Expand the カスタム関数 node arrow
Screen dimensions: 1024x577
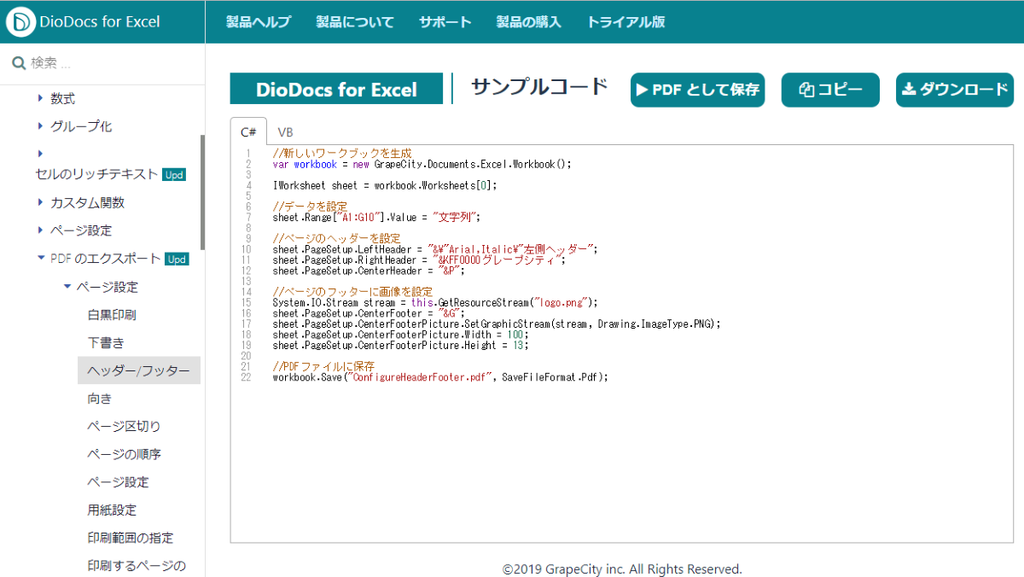pos(40,202)
